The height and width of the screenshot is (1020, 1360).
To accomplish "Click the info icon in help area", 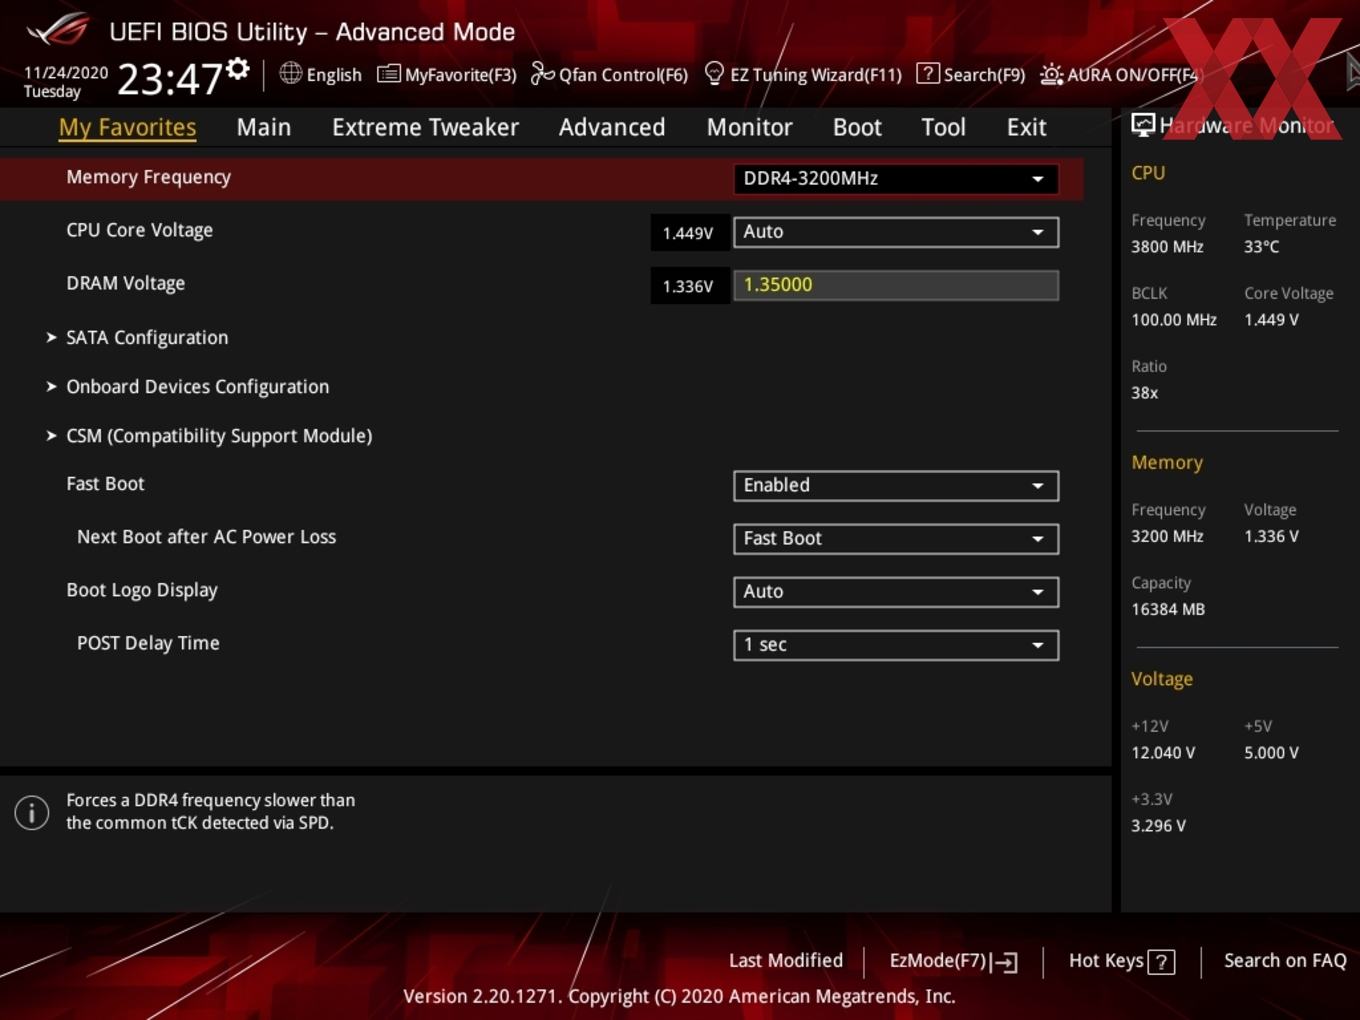I will (x=32, y=812).
